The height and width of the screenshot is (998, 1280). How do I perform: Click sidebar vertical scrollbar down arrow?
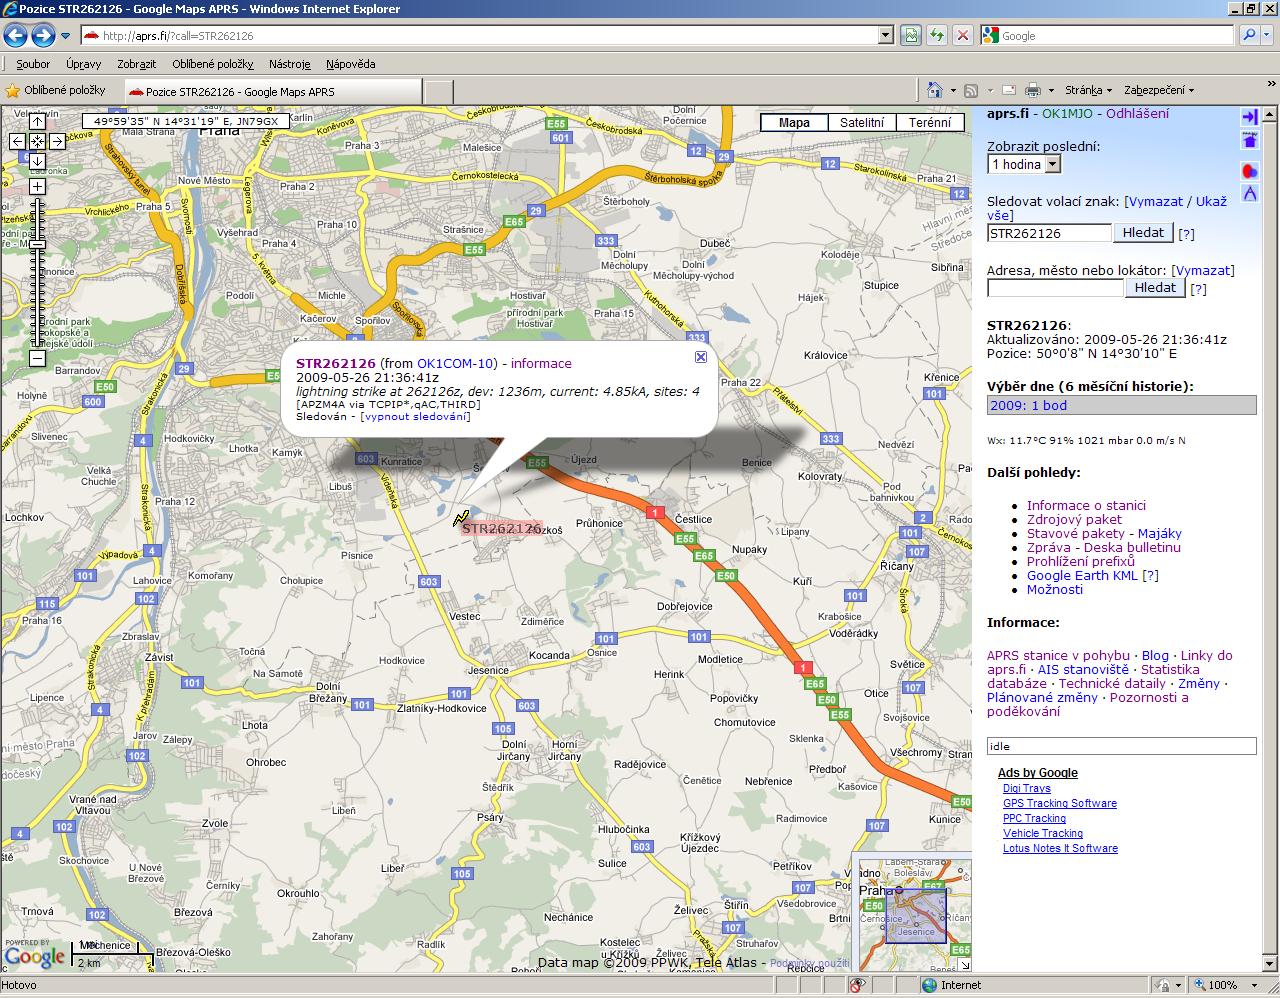[1271, 964]
